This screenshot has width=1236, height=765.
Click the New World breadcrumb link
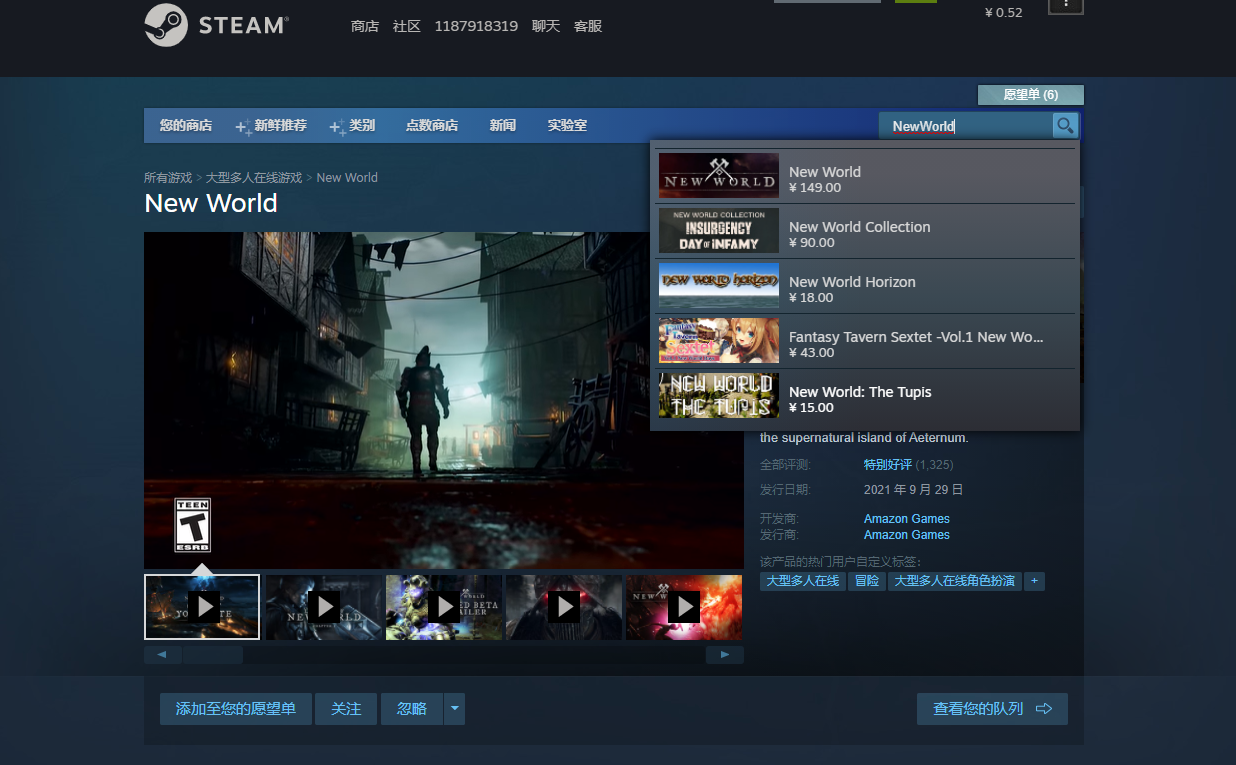(x=347, y=178)
